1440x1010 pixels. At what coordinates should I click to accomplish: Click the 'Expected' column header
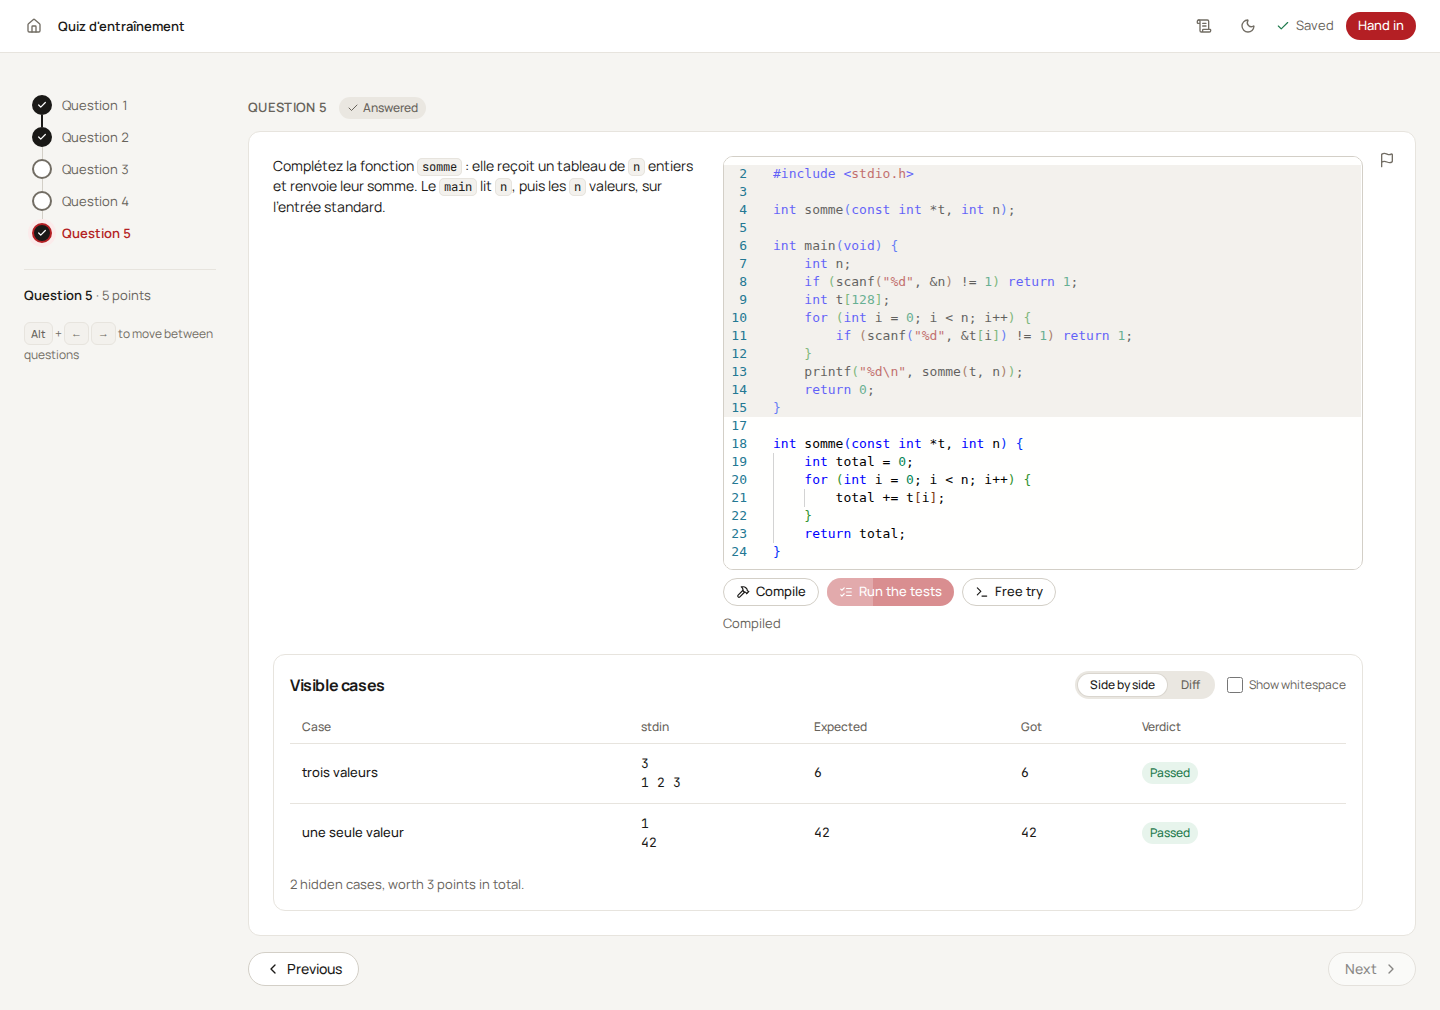pos(840,727)
